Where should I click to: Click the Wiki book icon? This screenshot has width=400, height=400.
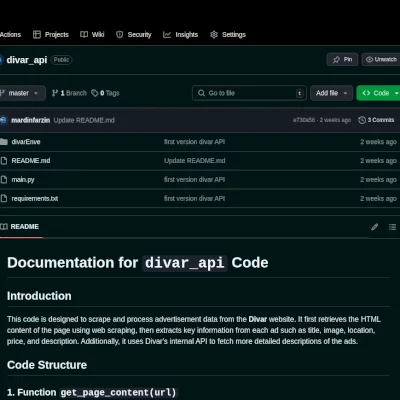[x=84, y=34]
